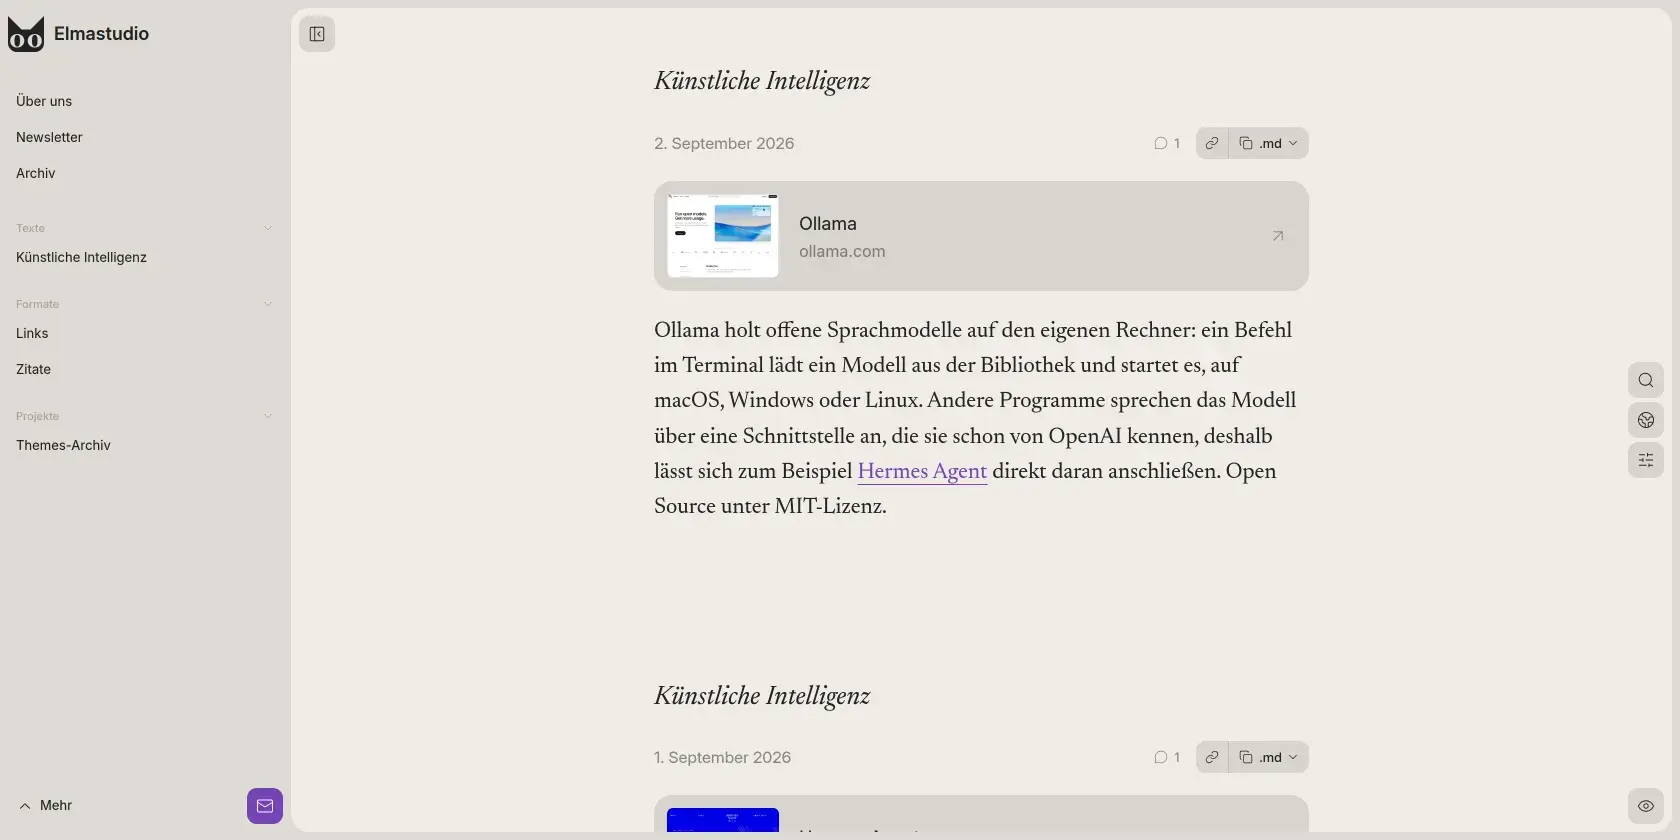Select Künstliche Intelligenz in the sidebar
Viewport: 1680px width, 840px height.
click(81, 257)
